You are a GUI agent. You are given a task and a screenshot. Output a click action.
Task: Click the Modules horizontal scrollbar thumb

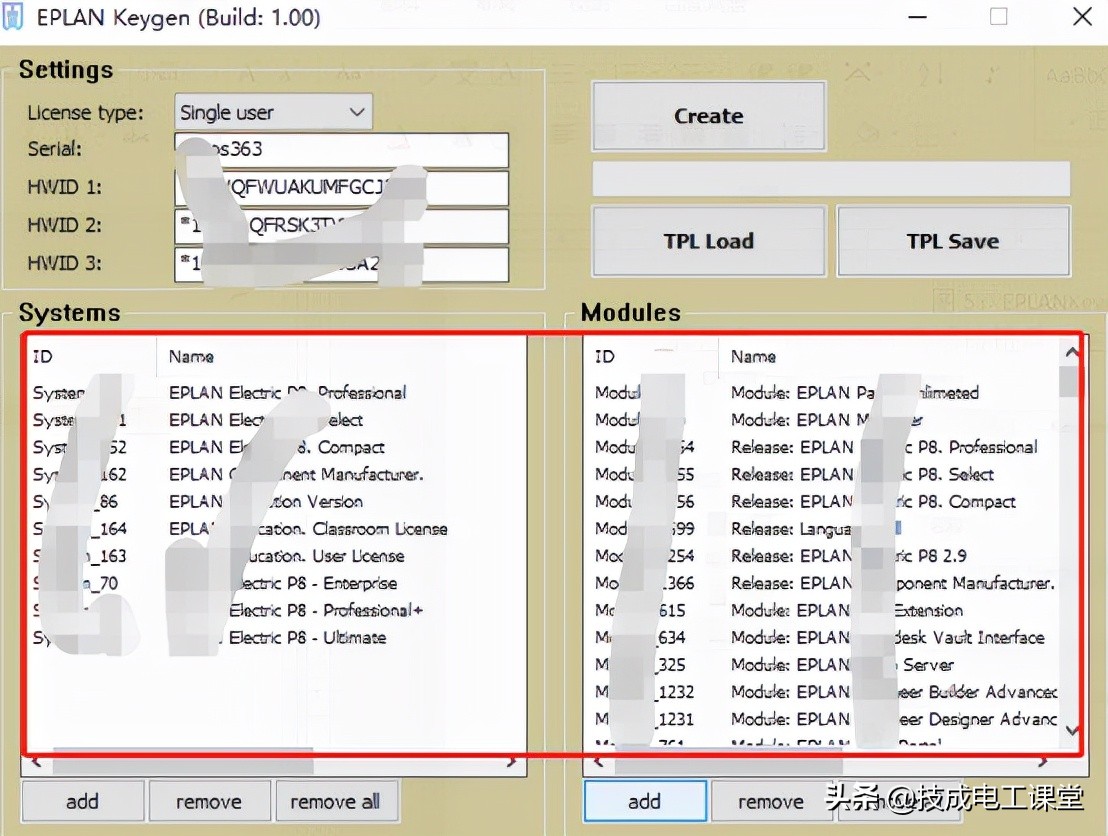coord(729,763)
